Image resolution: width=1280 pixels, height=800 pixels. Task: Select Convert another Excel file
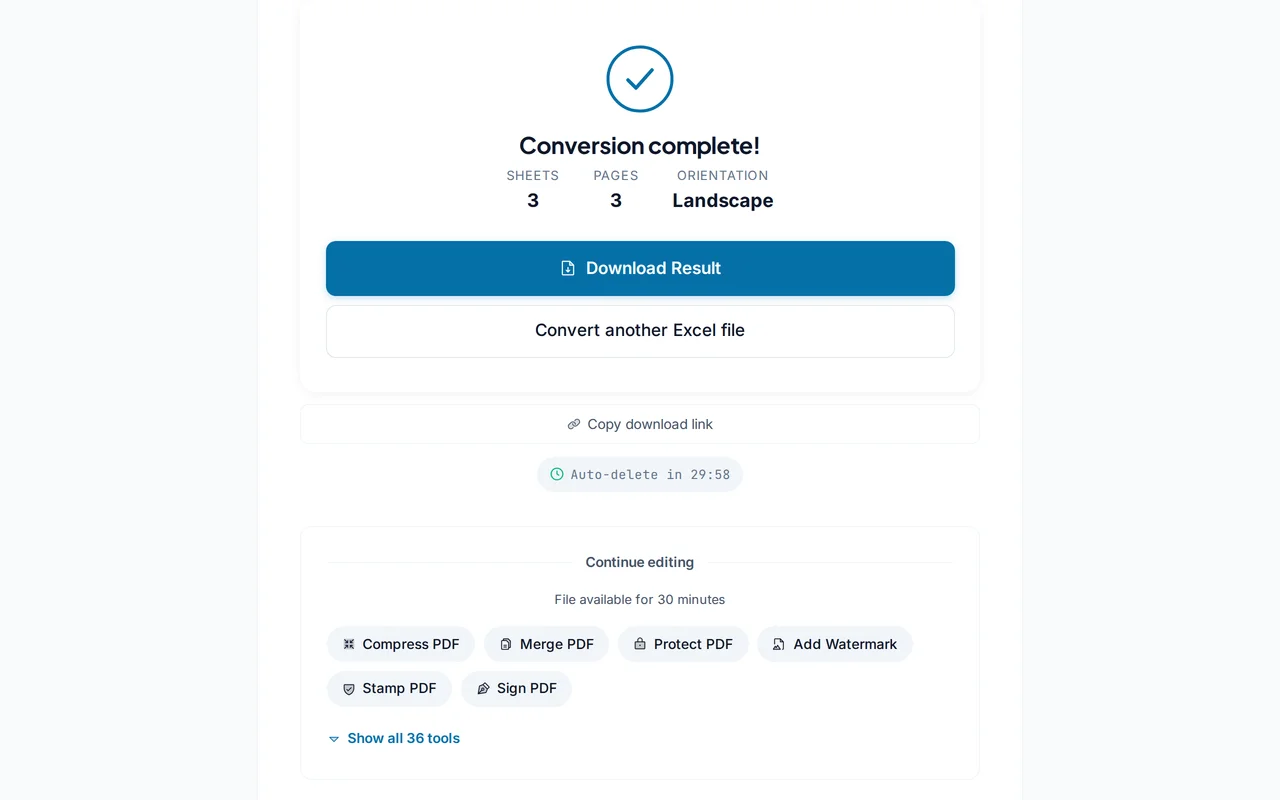click(x=640, y=330)
